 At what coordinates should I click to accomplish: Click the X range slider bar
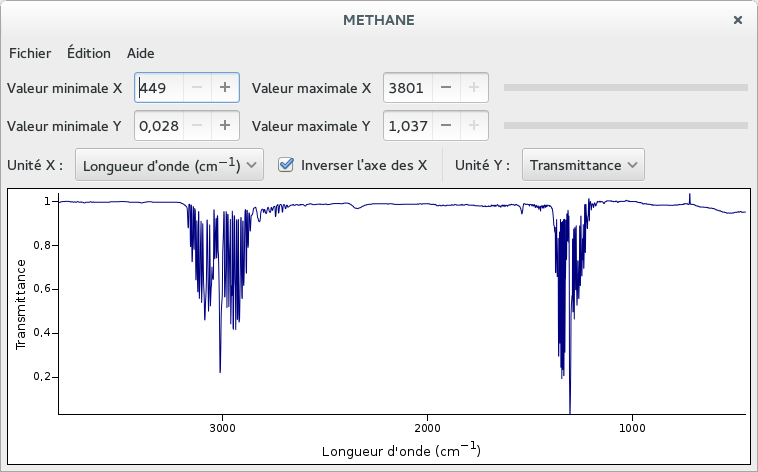click(x=625, y=88)
